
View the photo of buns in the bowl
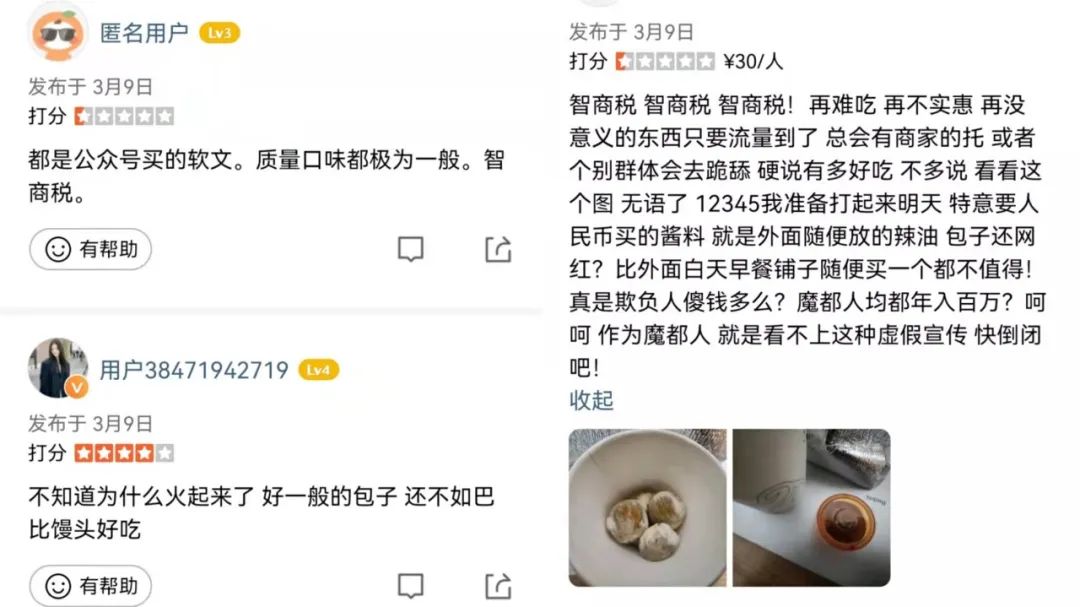tap(647, 508)
